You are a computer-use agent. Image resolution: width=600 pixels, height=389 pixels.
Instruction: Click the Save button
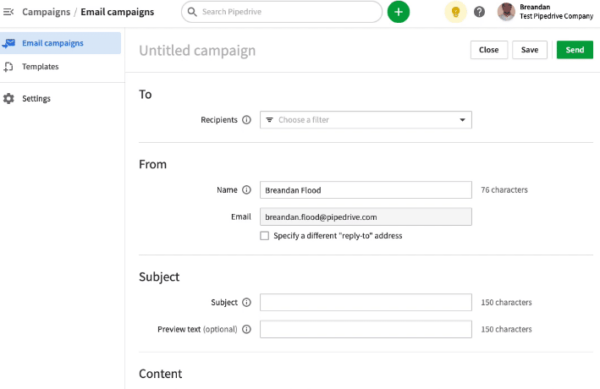(530, 50)
